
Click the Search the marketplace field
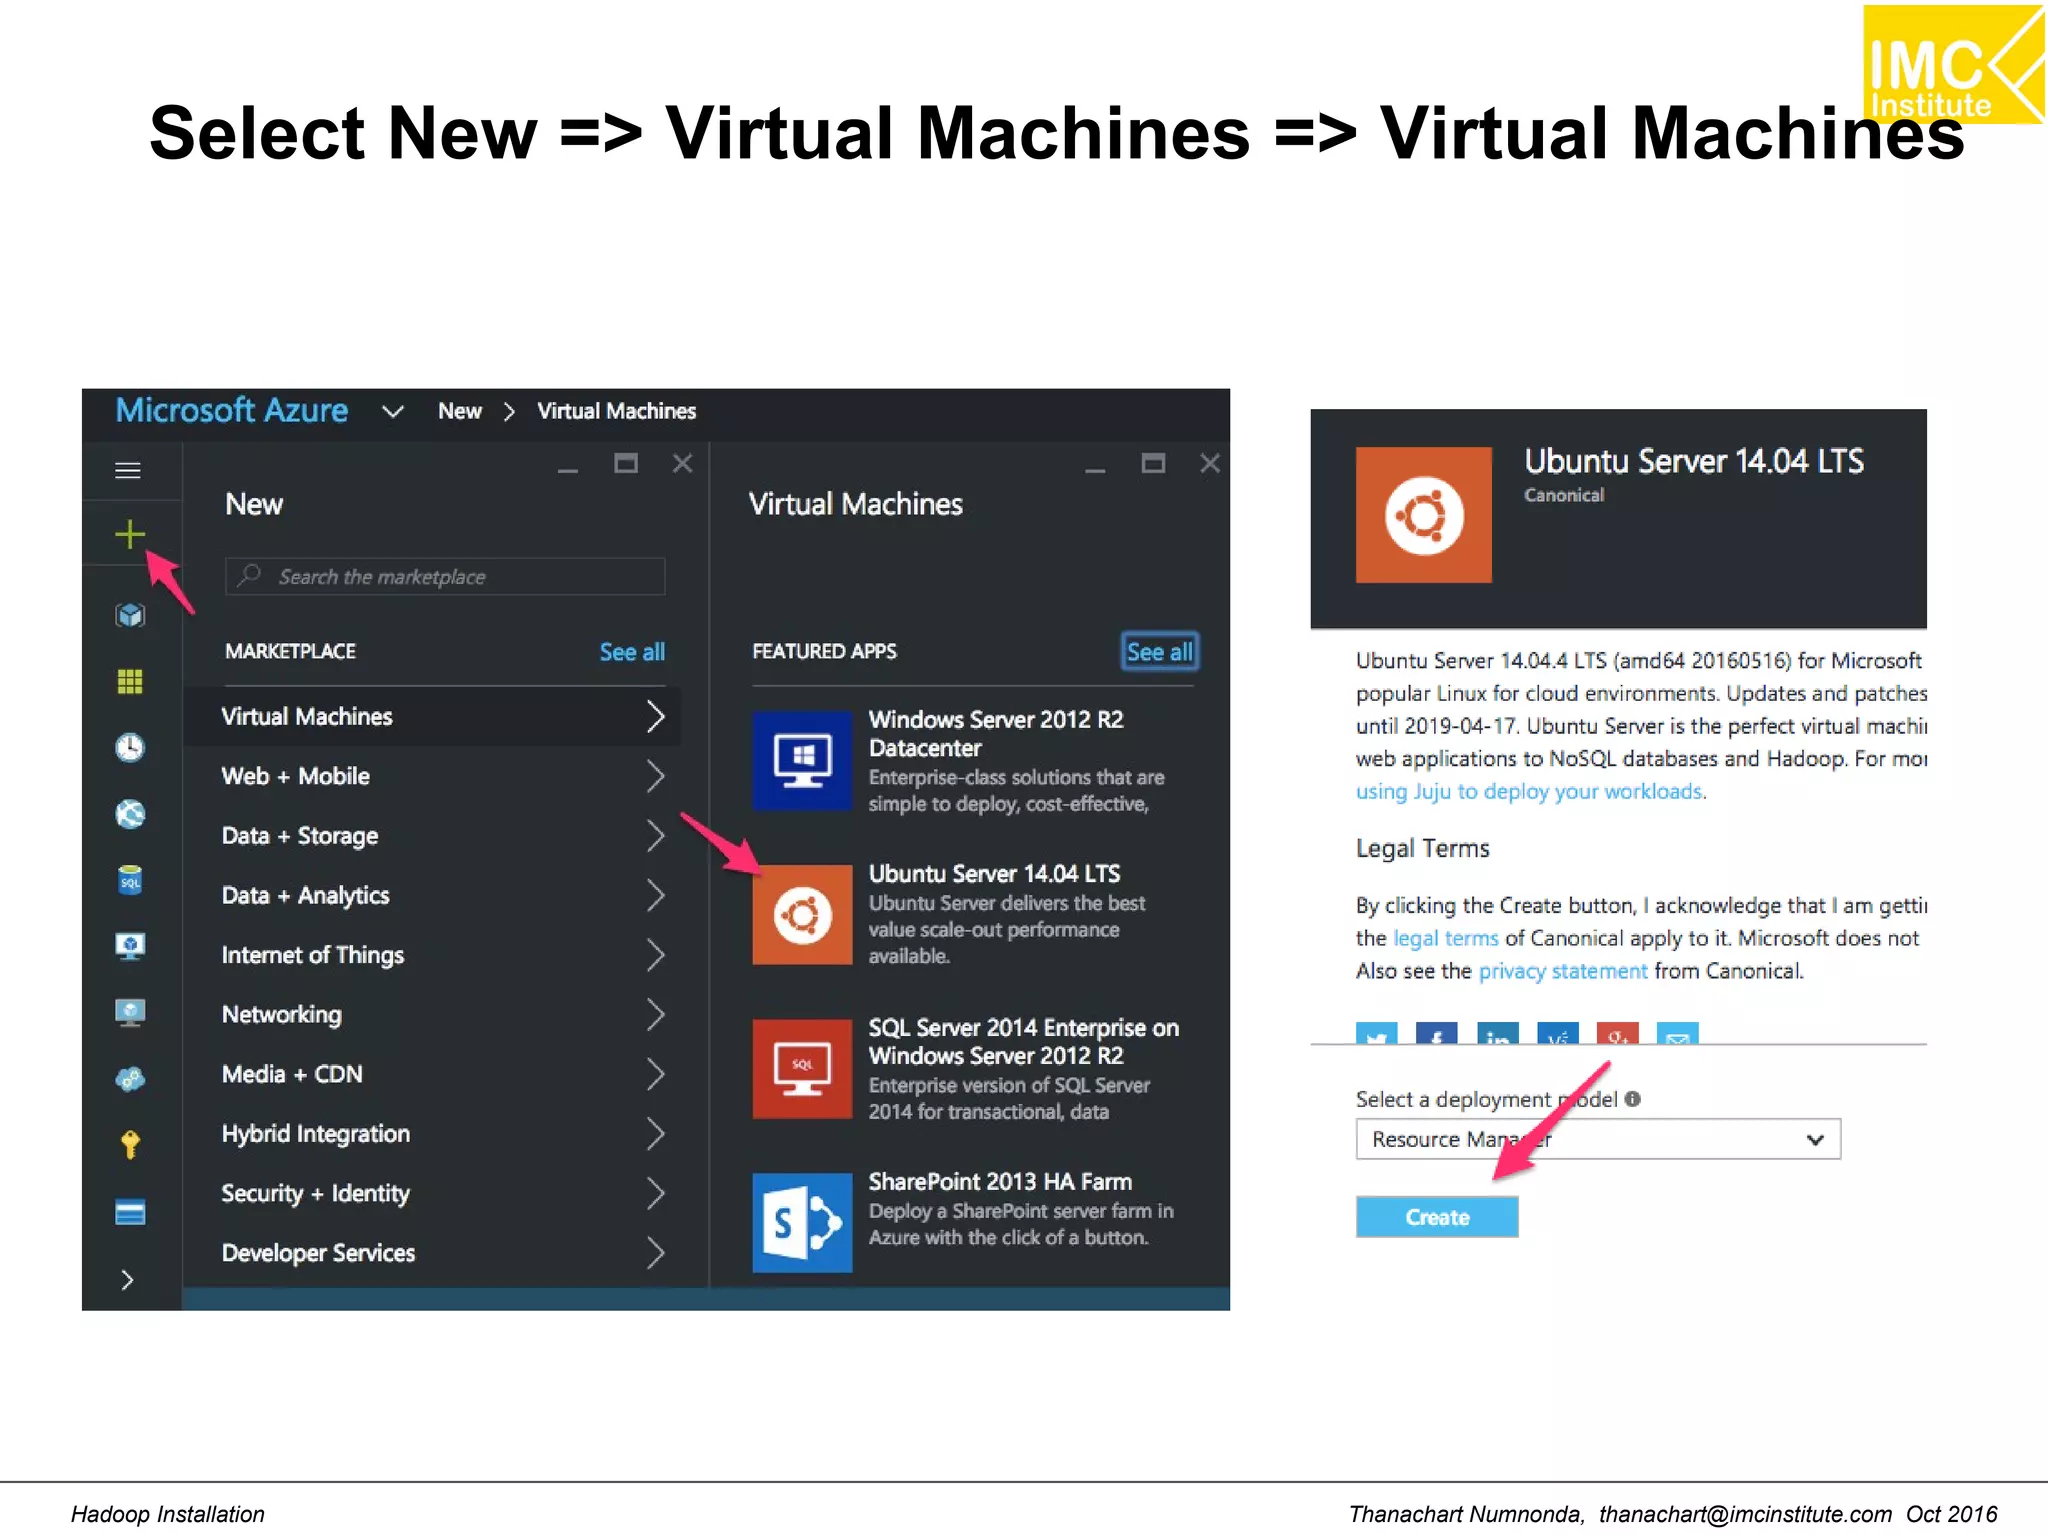445,577
